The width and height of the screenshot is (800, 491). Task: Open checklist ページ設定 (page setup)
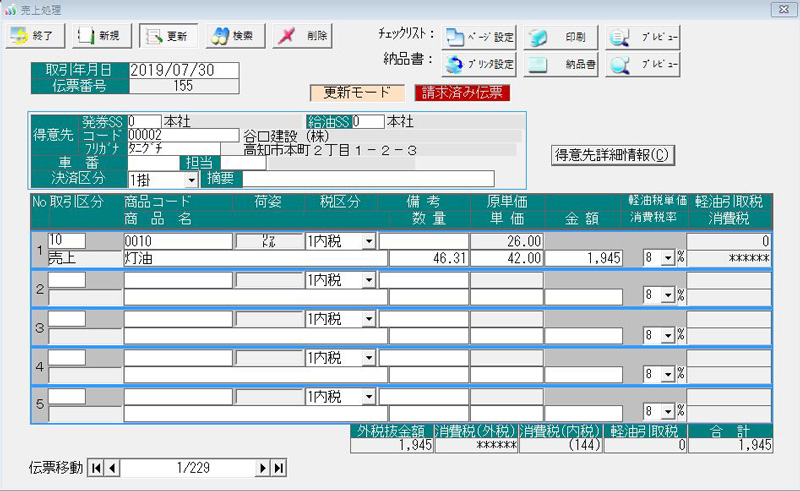coord(480,38)
